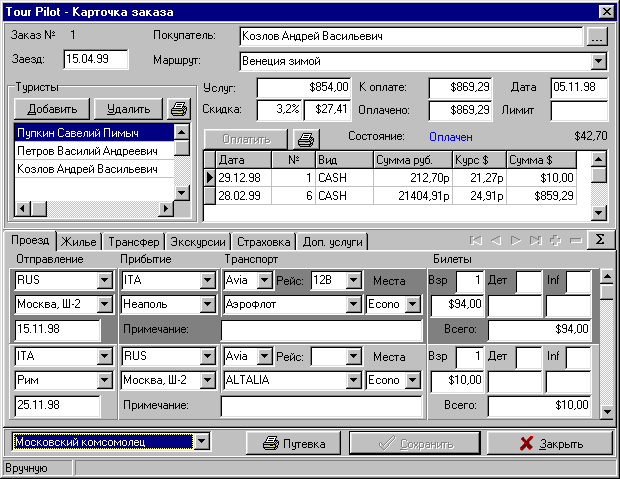Viewport: 620px width, 479px height.
Task: Go to next record navigator arrow
Action: pos(516,240)
